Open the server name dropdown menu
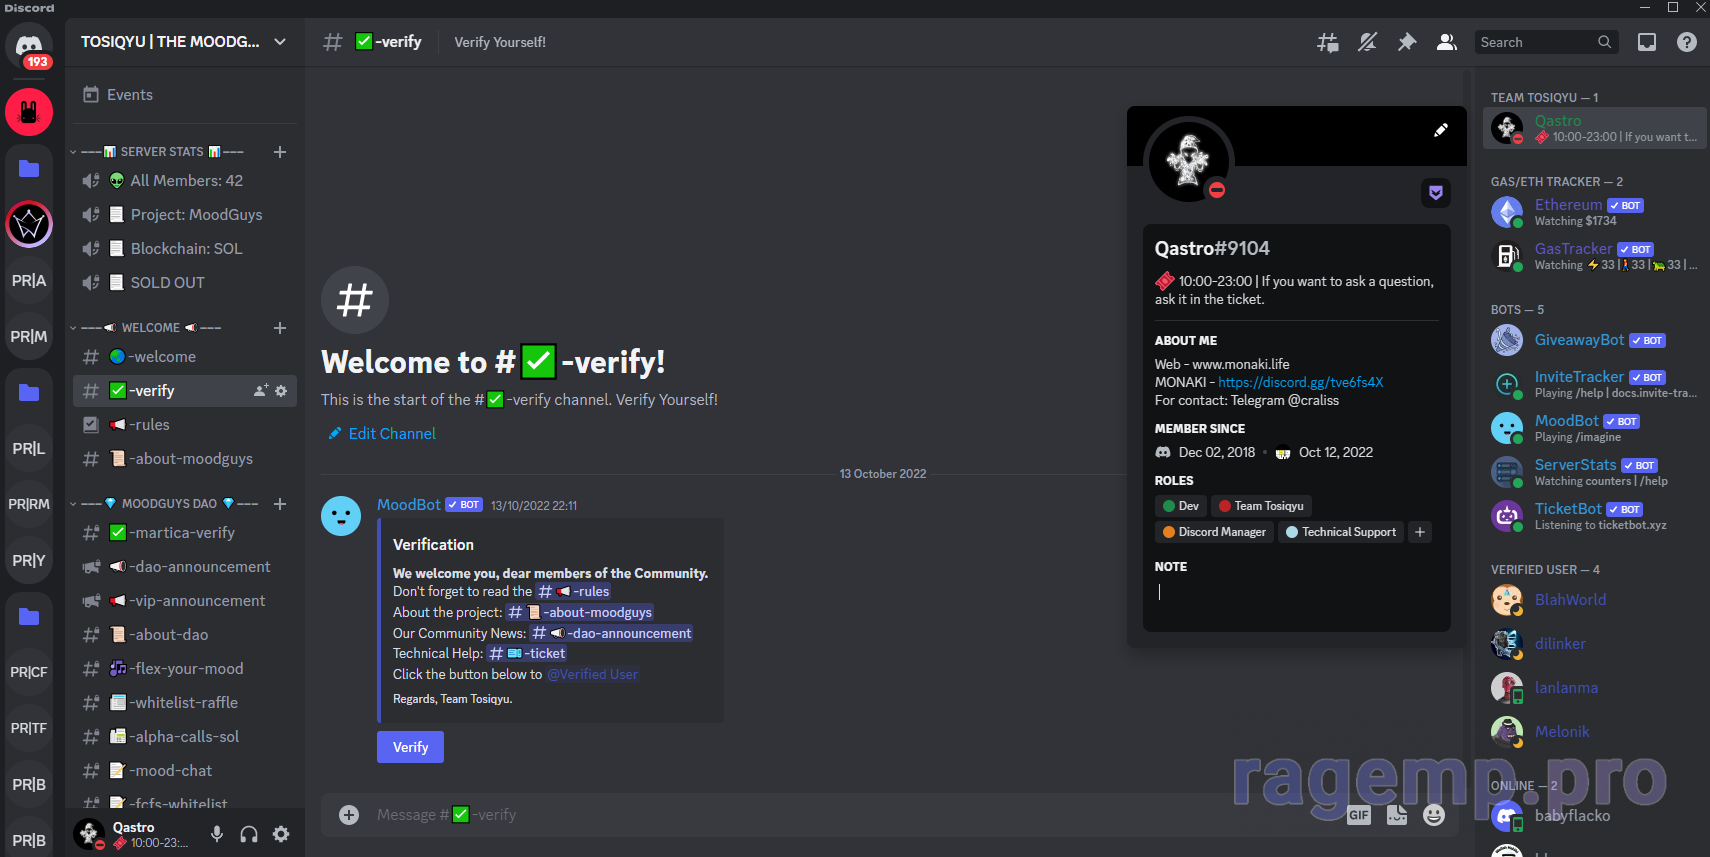Viewport: 1710px width, 857px height. (x=185, y=42)
